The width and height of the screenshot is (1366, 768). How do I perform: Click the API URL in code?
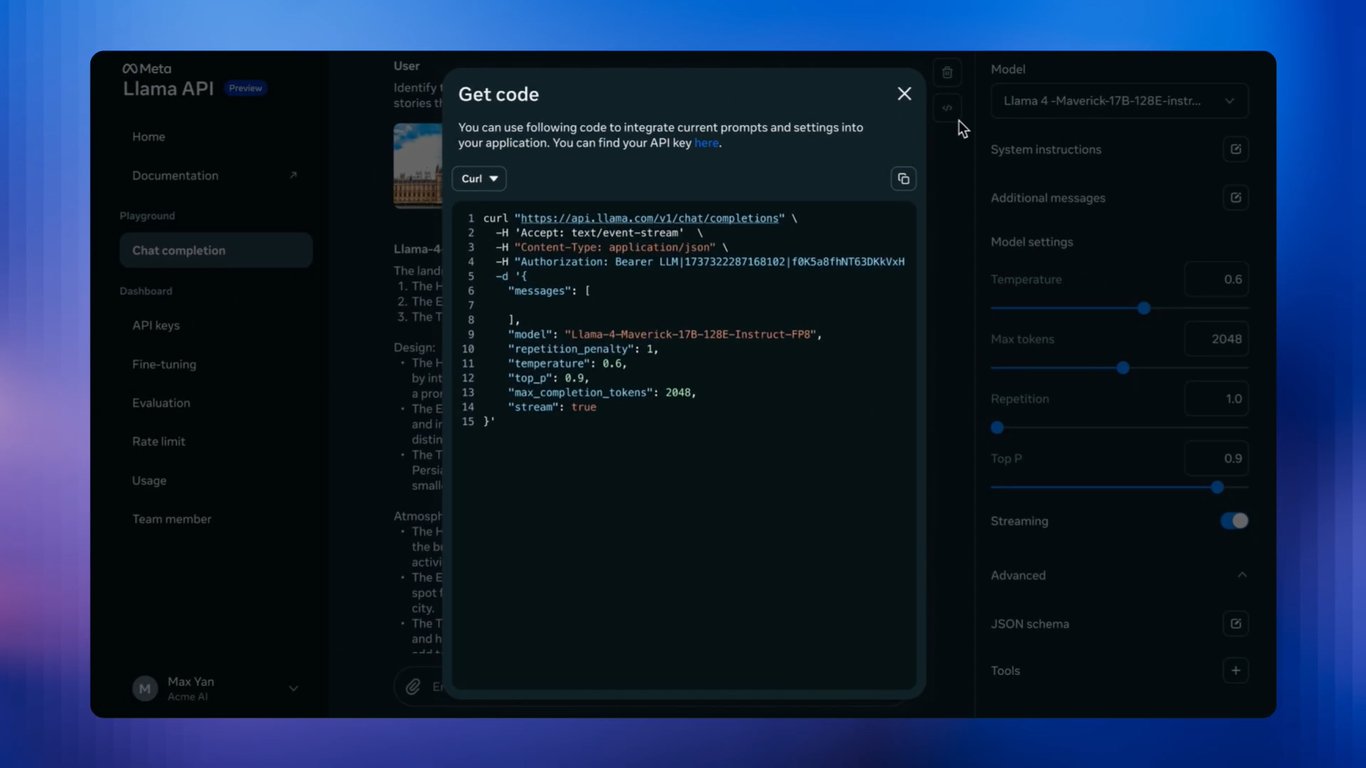[649, 218]
